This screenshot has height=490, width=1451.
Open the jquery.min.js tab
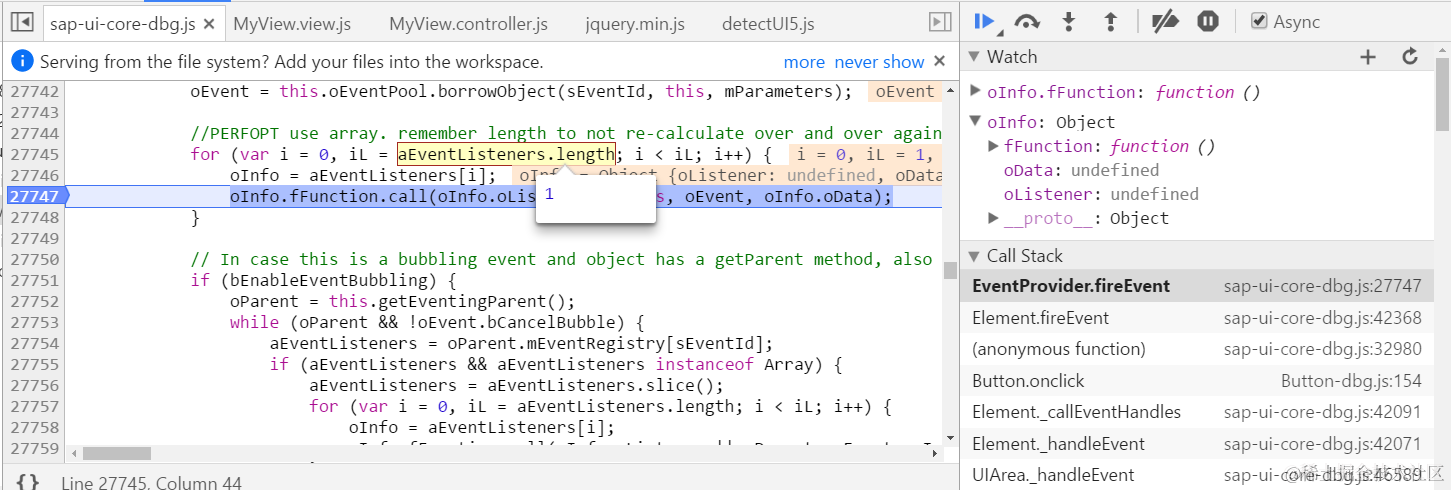coord(635,24)
